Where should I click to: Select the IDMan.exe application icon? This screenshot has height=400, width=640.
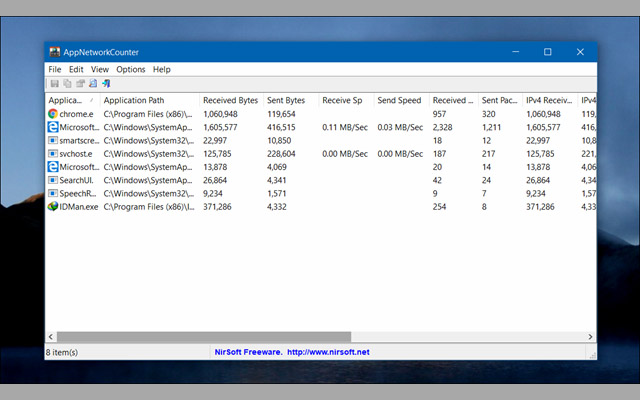pos(53,206)
